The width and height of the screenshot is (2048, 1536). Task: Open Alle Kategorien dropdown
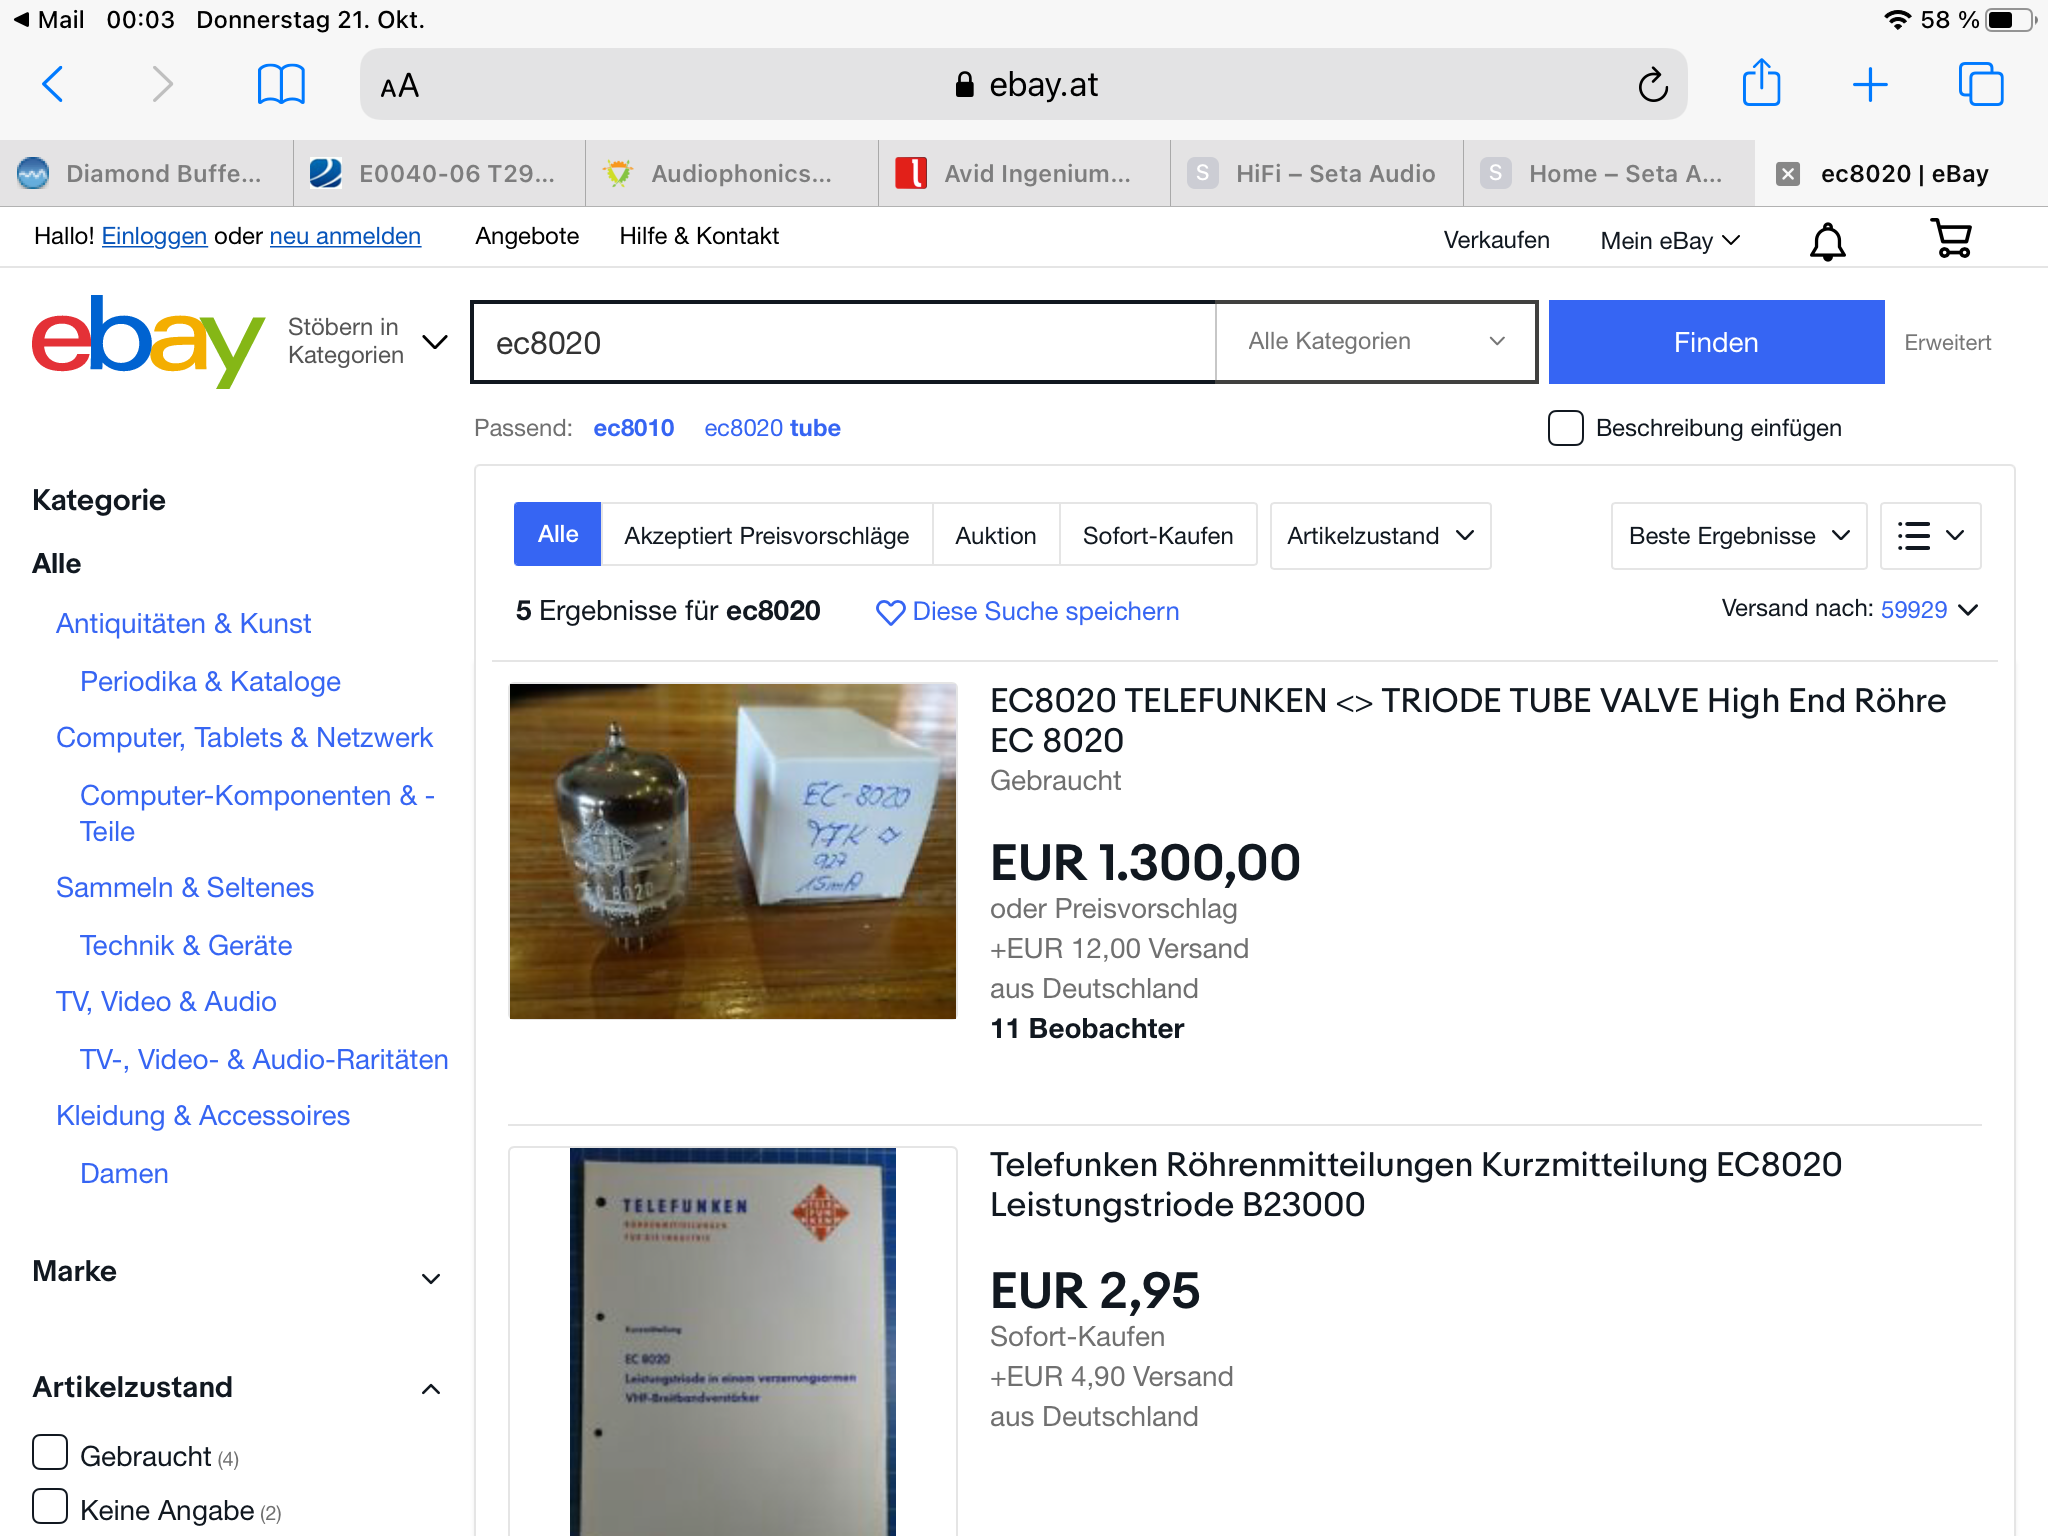point(1376,341)
